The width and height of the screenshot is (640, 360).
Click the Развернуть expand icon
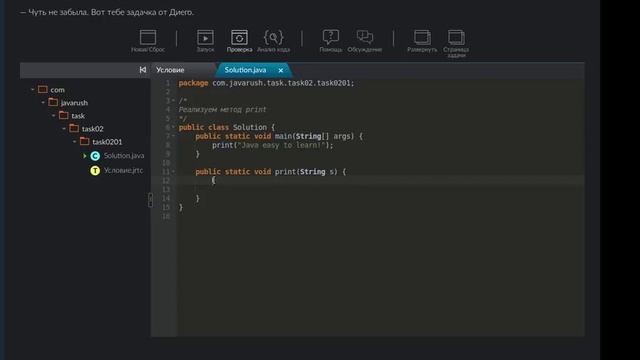(422, 37)
